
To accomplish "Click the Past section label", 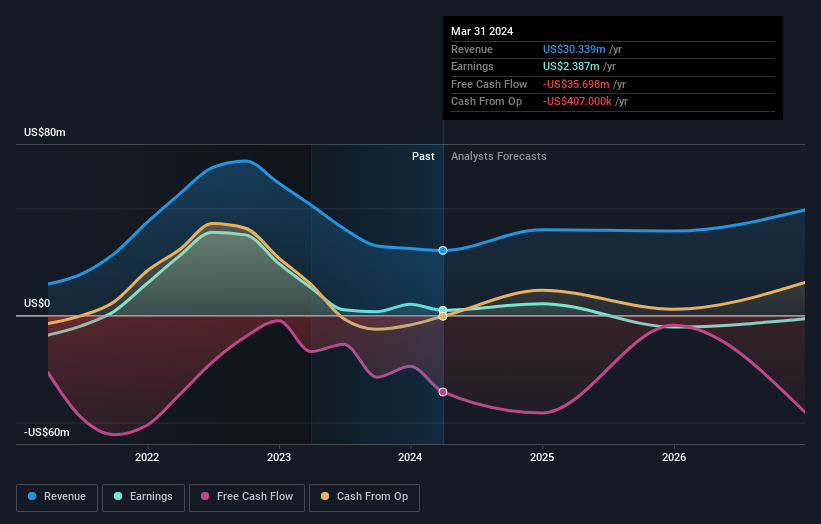I will click(423, 157).
